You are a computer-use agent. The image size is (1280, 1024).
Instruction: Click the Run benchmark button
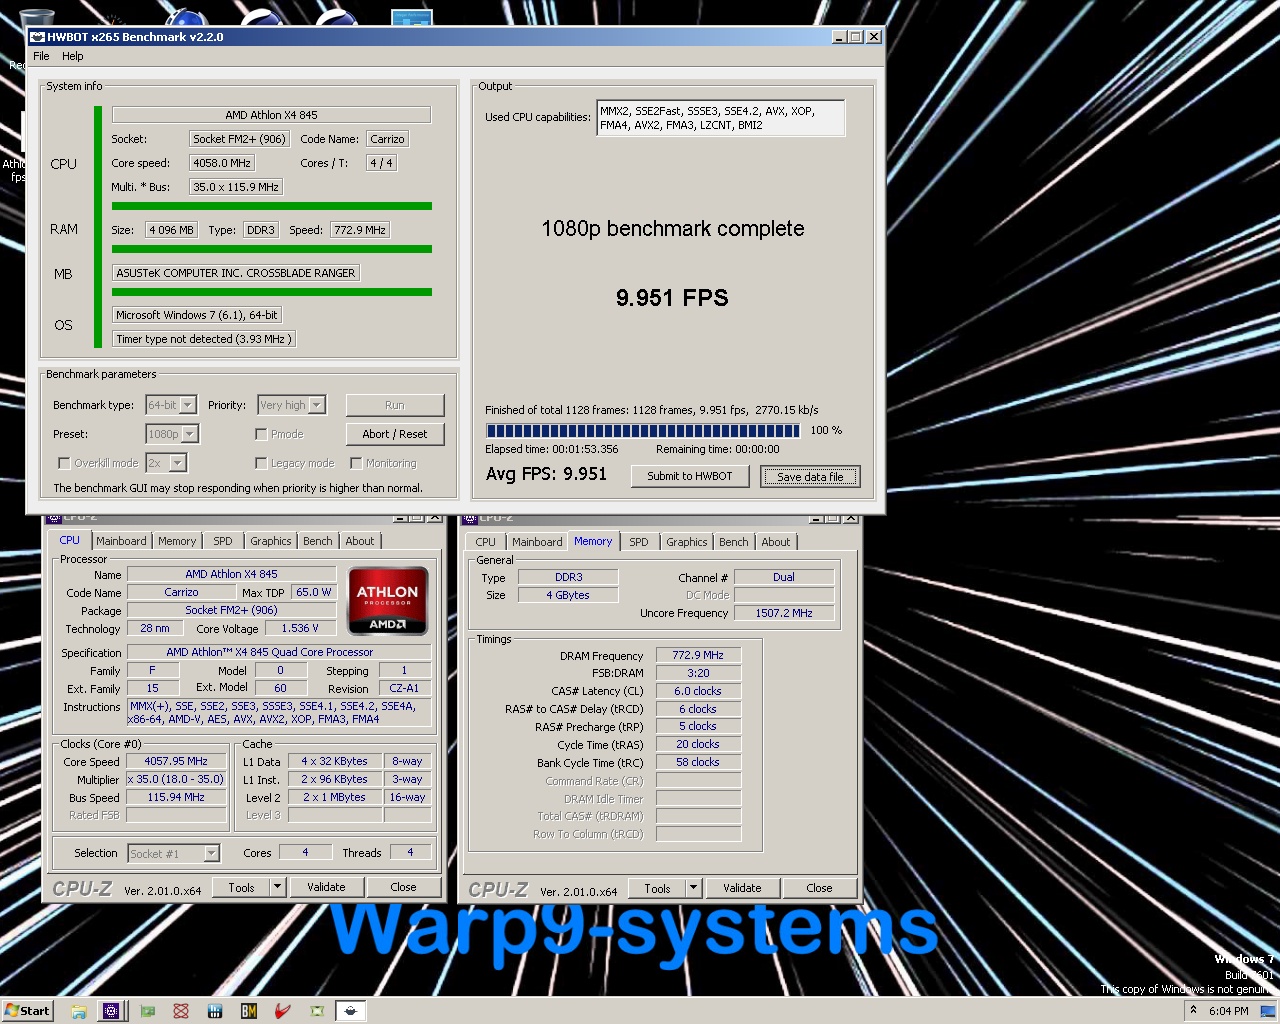395,405
